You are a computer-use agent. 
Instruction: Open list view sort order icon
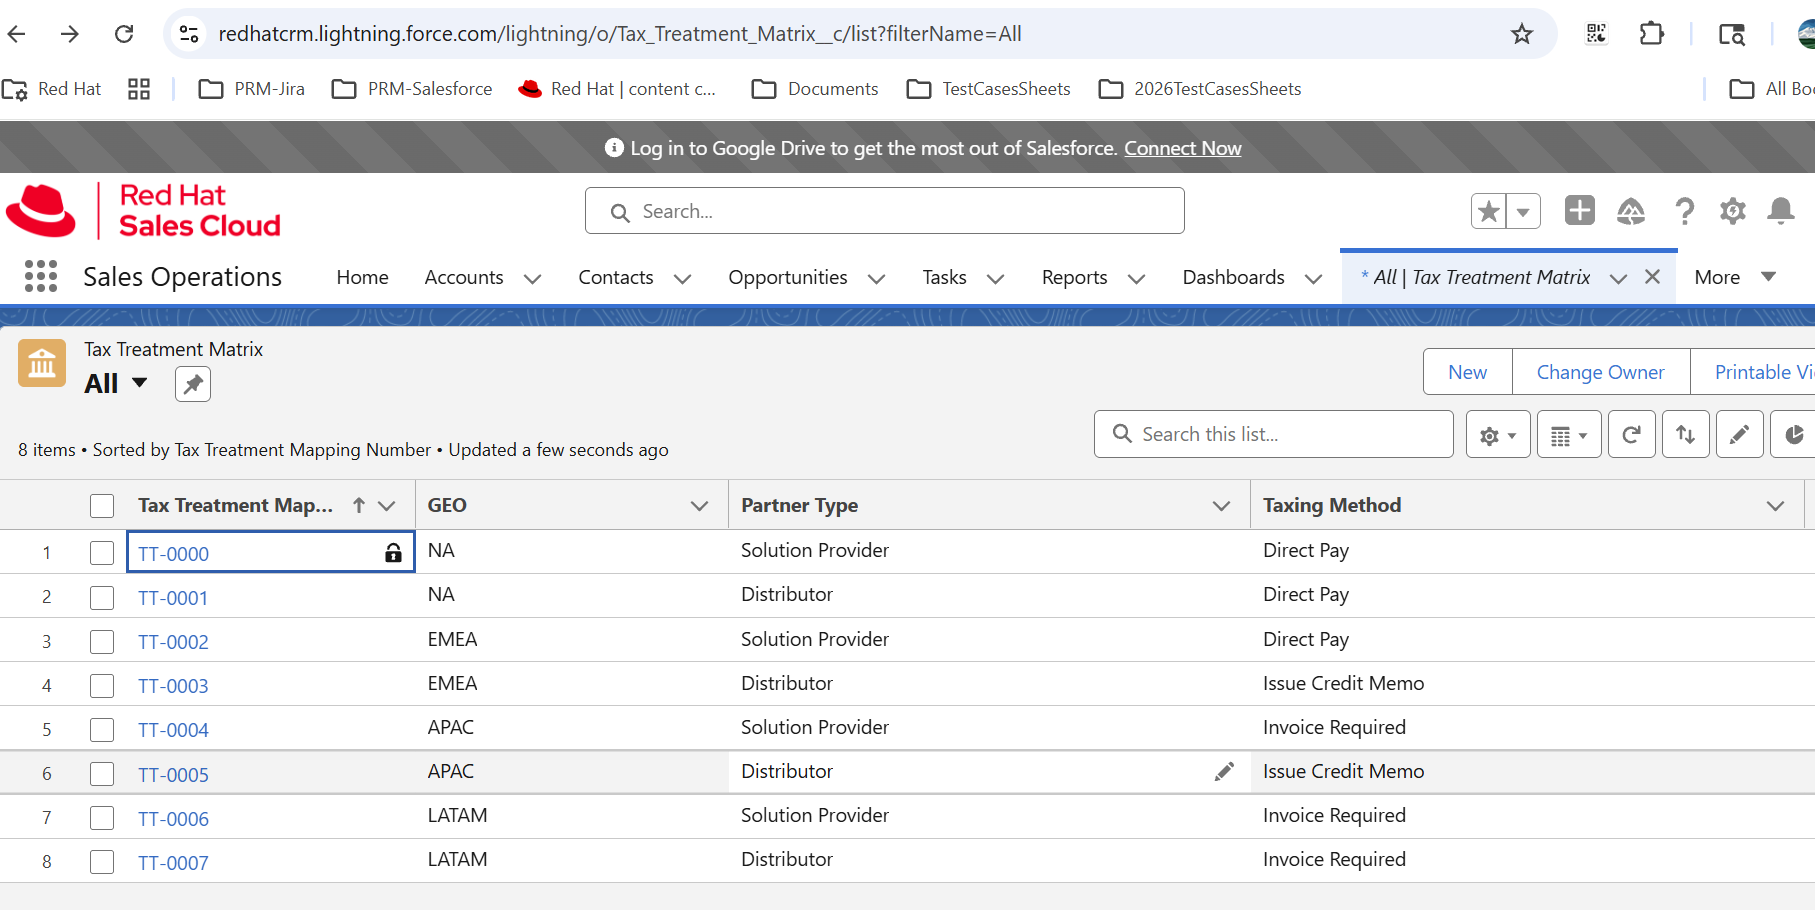(x=1685, y=434)
